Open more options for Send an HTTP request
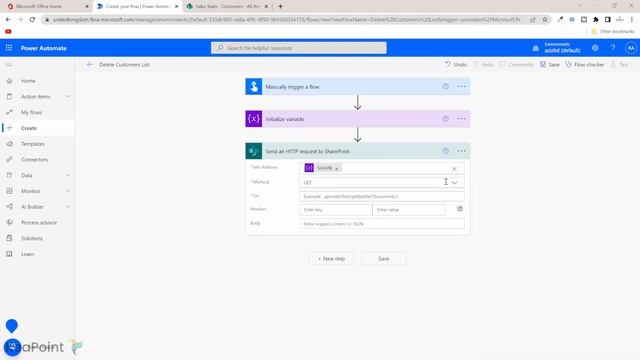 (x=461, y=151)
